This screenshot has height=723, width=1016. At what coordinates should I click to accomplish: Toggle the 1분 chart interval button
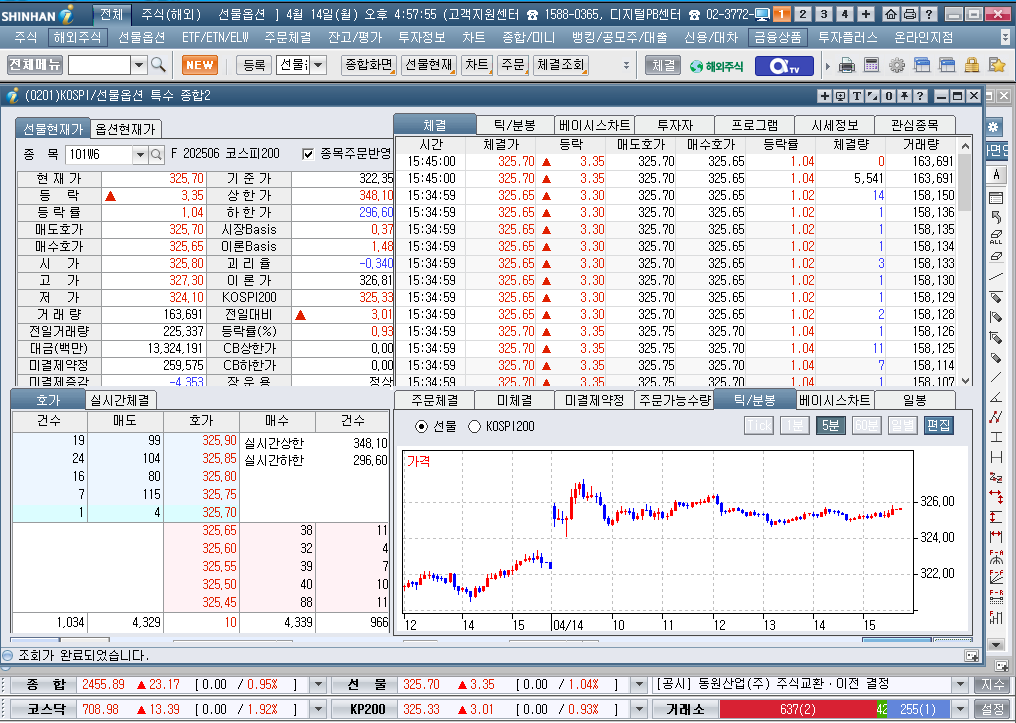[x=794, y=426]
